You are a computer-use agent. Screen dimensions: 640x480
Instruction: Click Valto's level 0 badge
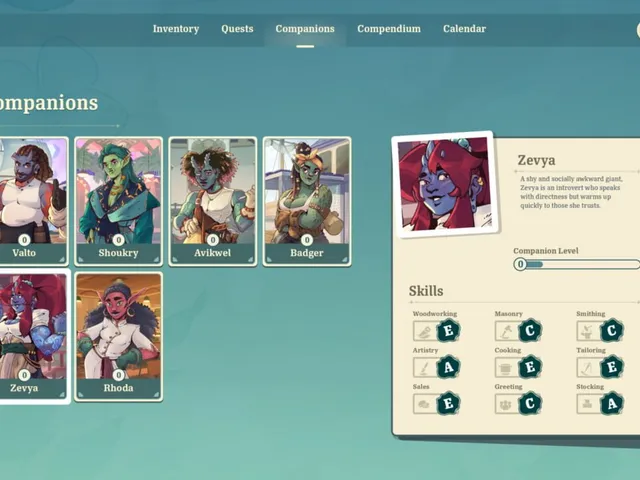tap(24, 240)
